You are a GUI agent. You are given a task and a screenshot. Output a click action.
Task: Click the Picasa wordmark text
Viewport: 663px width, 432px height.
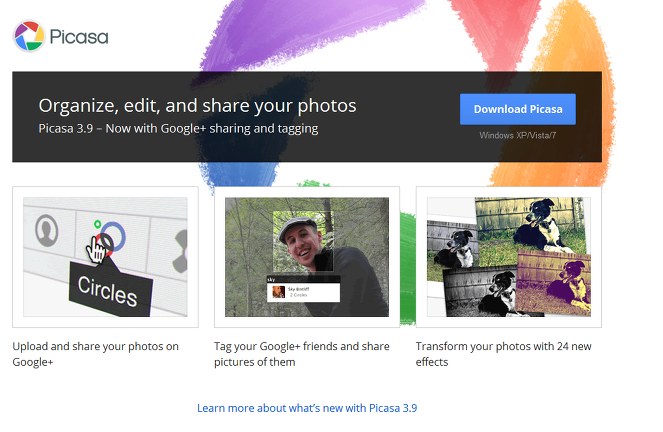click(79, 37)
